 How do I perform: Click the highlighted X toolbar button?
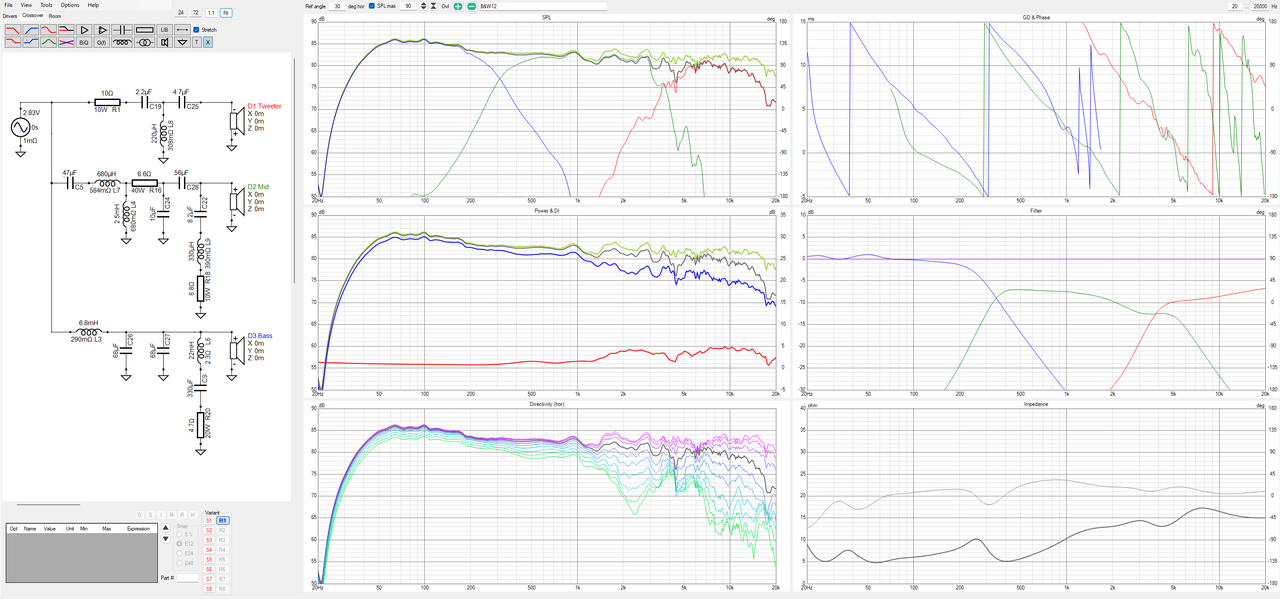(208, 43)
